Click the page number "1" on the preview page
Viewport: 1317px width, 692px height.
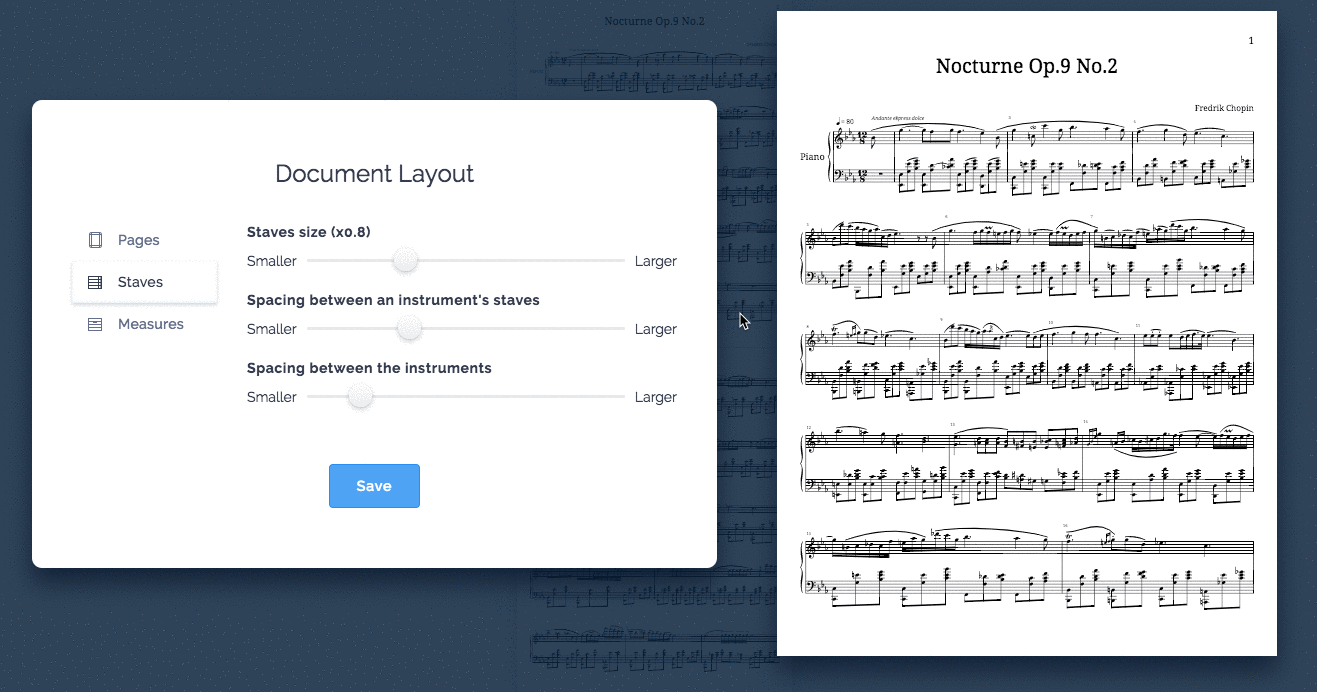click(x=1251, y=41)
